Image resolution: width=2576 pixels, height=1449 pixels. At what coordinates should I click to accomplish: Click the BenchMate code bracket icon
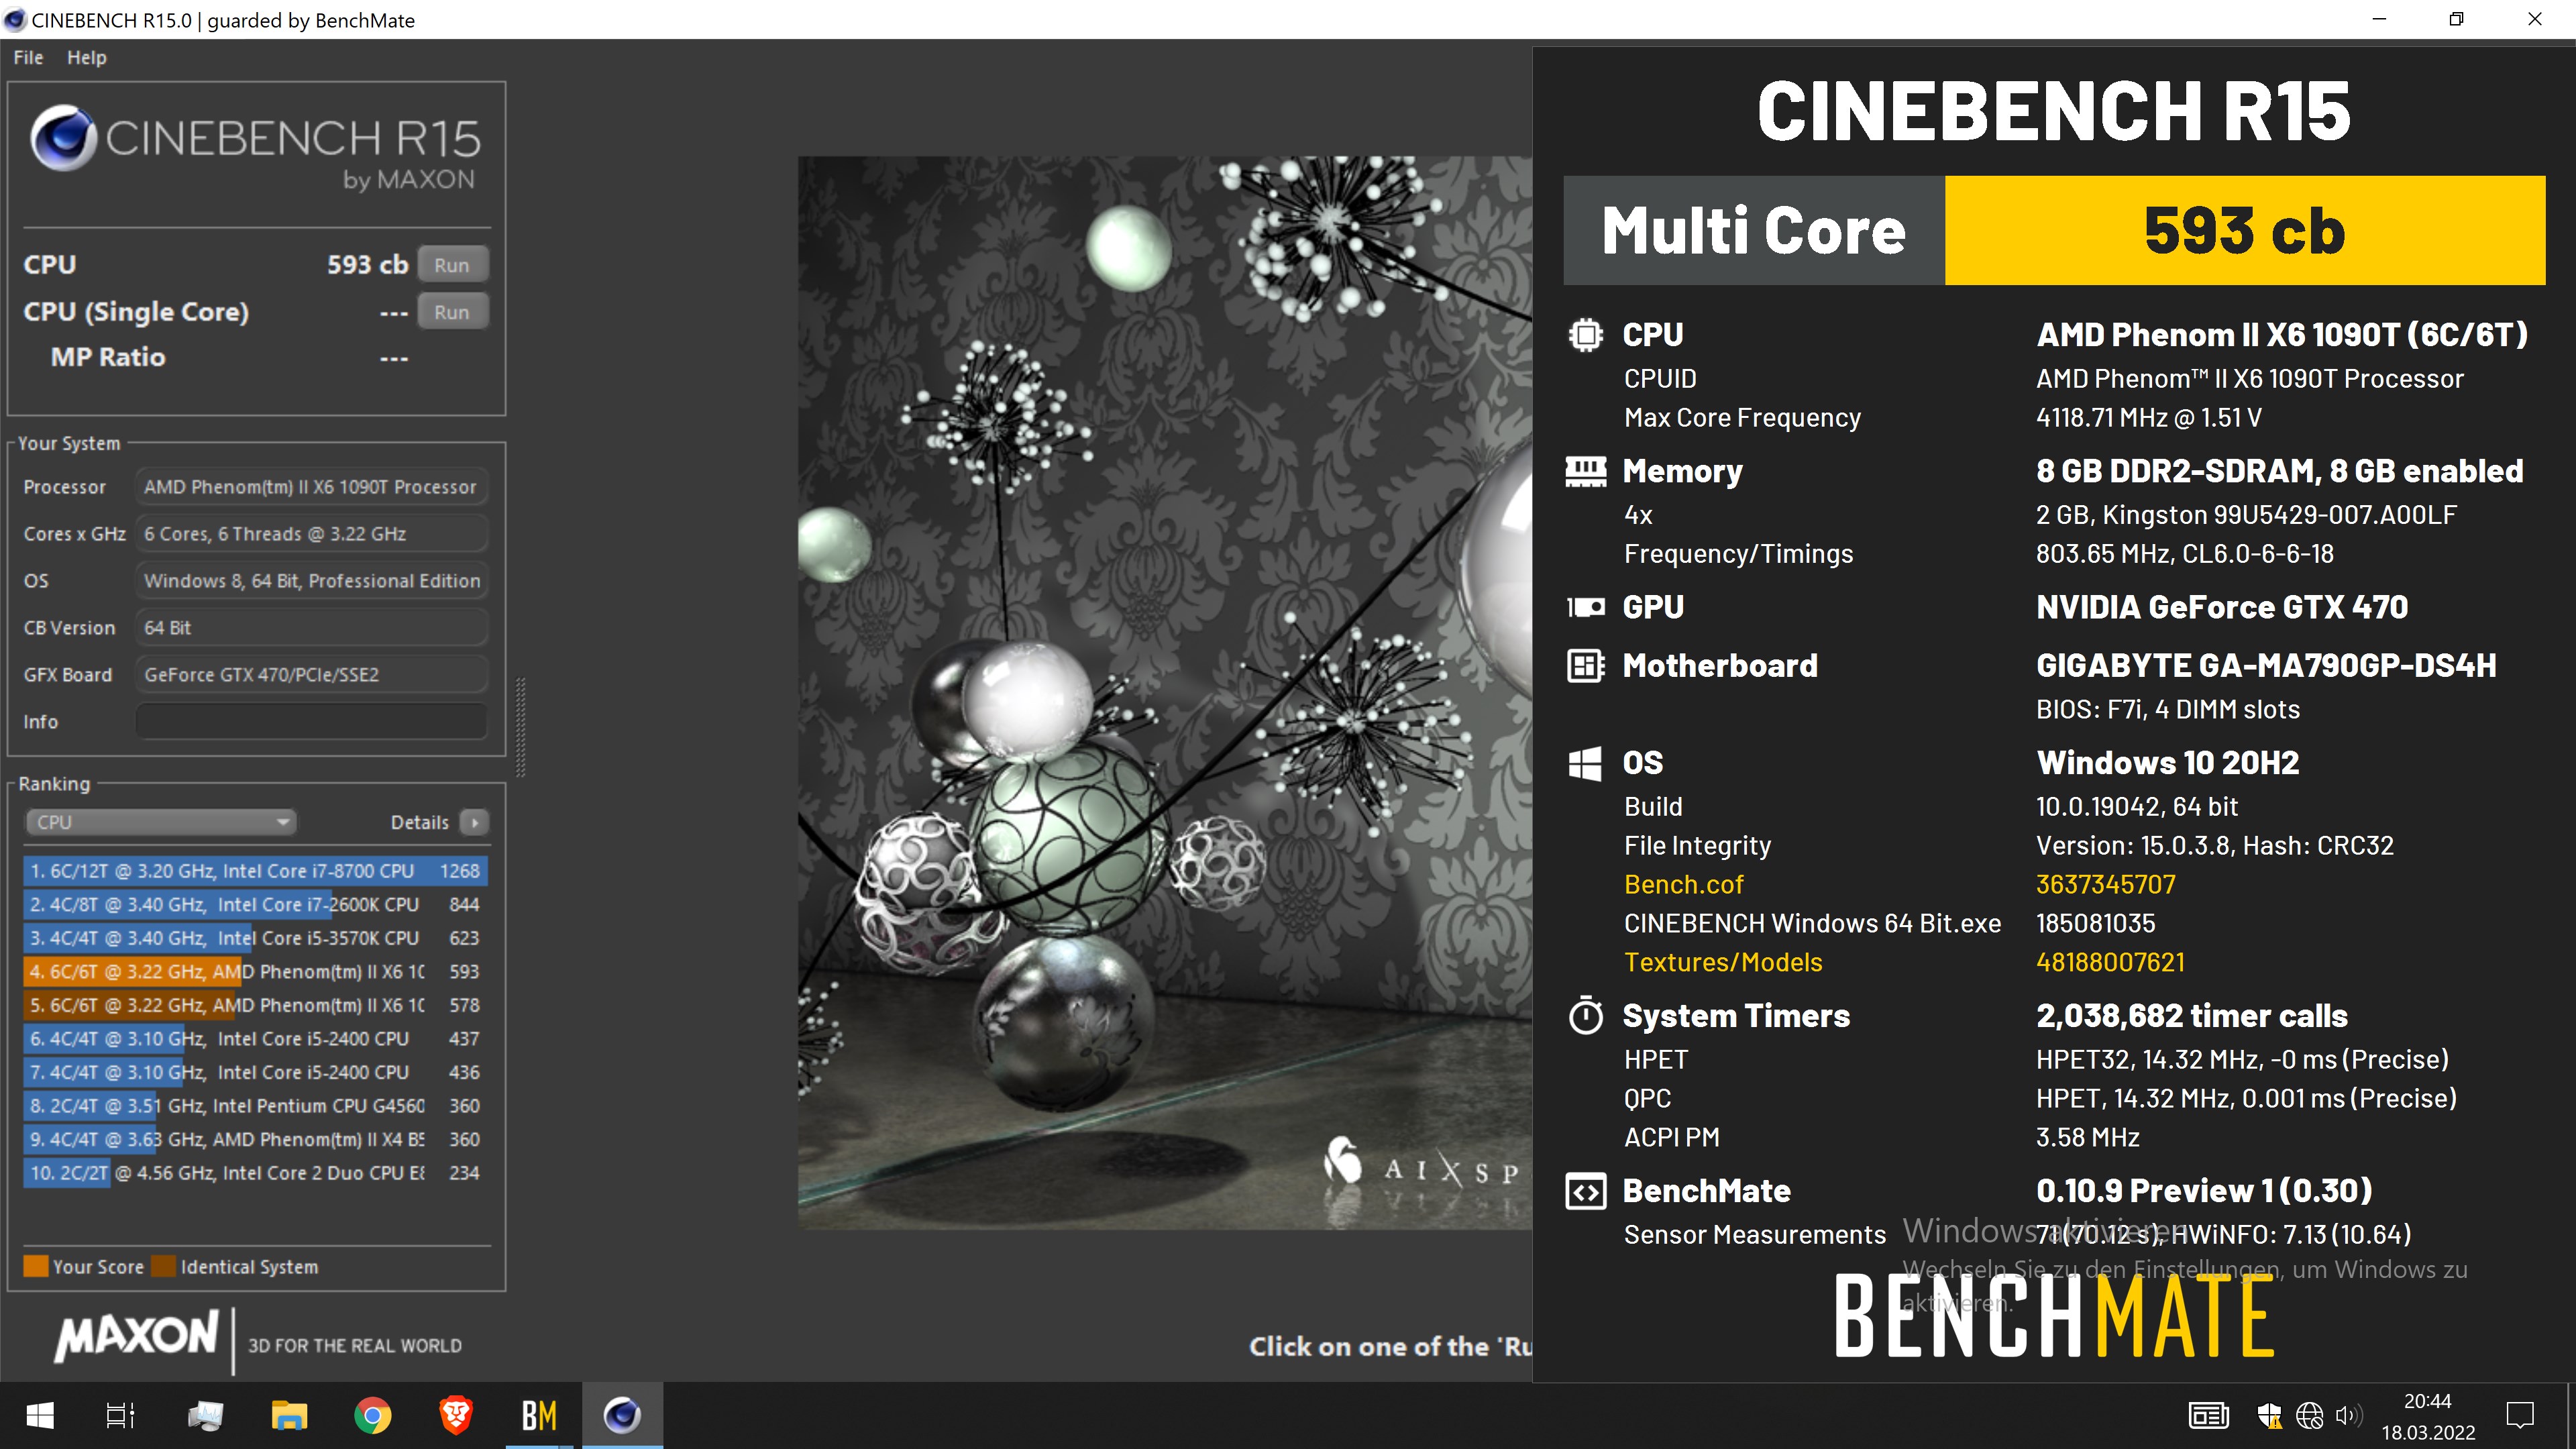coord(1586,1191)
